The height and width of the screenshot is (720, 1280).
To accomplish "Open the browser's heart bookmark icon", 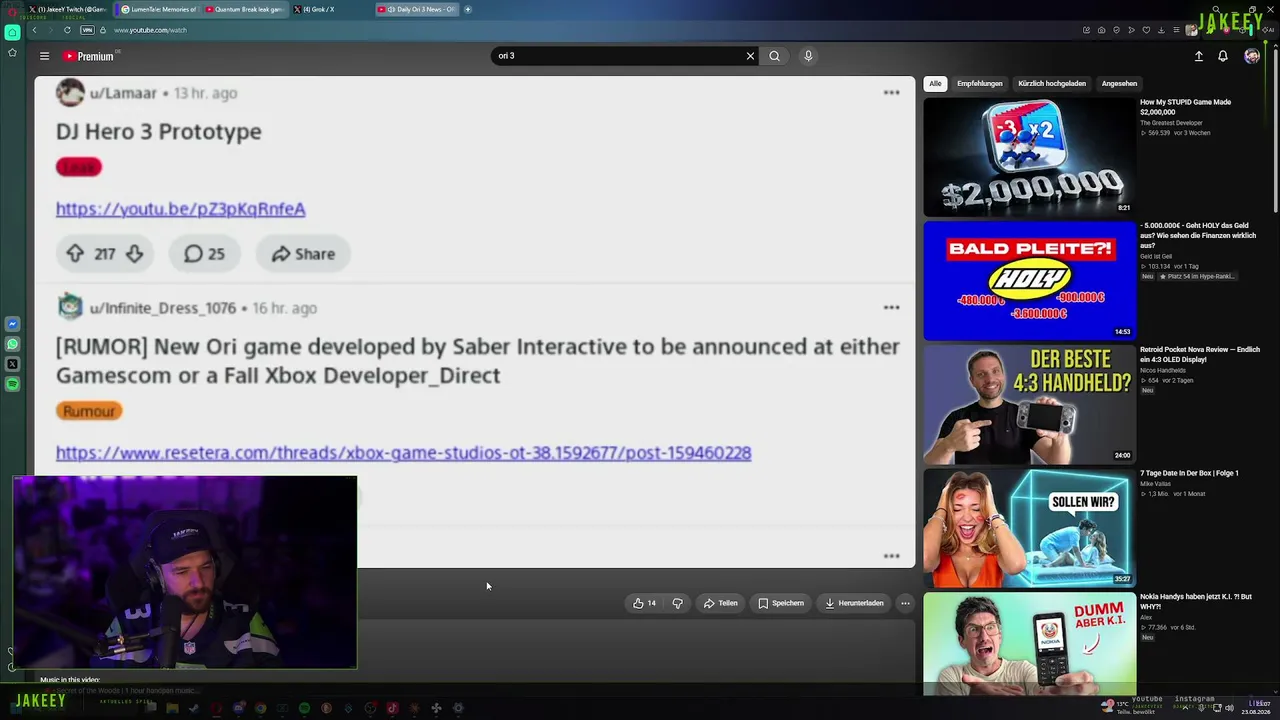I will (1146, 30).
